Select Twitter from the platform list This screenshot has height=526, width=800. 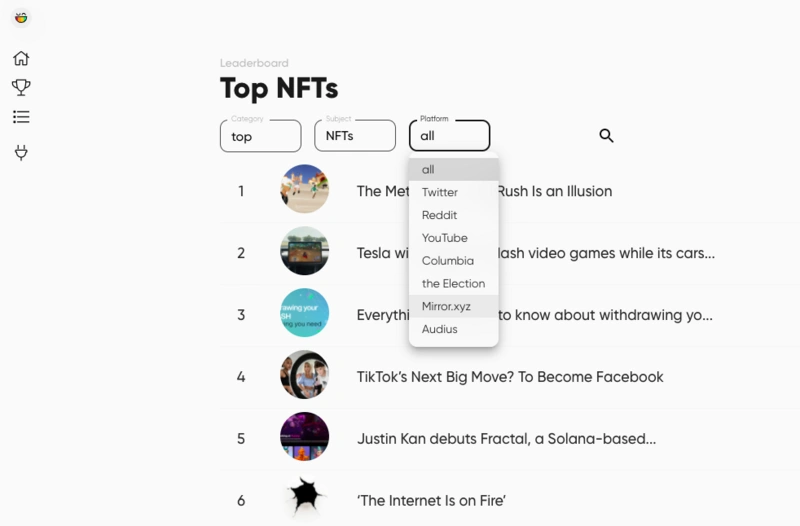point(440,192)
